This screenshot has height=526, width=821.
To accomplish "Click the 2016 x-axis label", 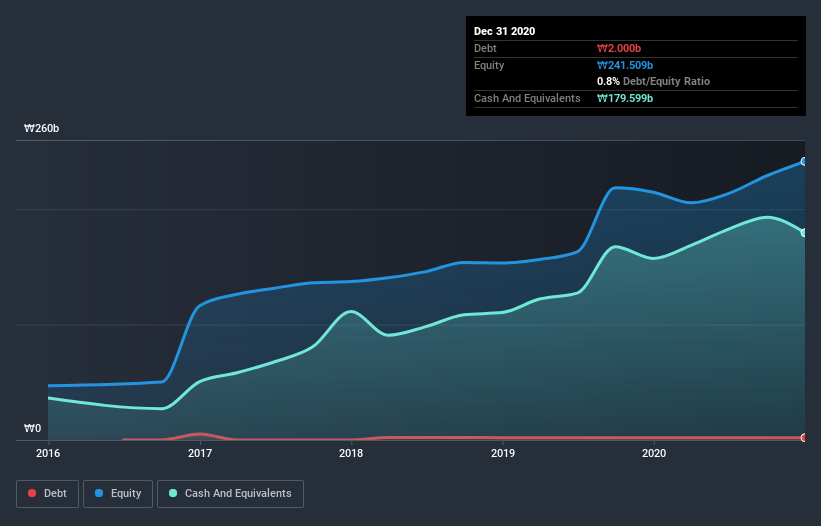I will tap(48, 453).
